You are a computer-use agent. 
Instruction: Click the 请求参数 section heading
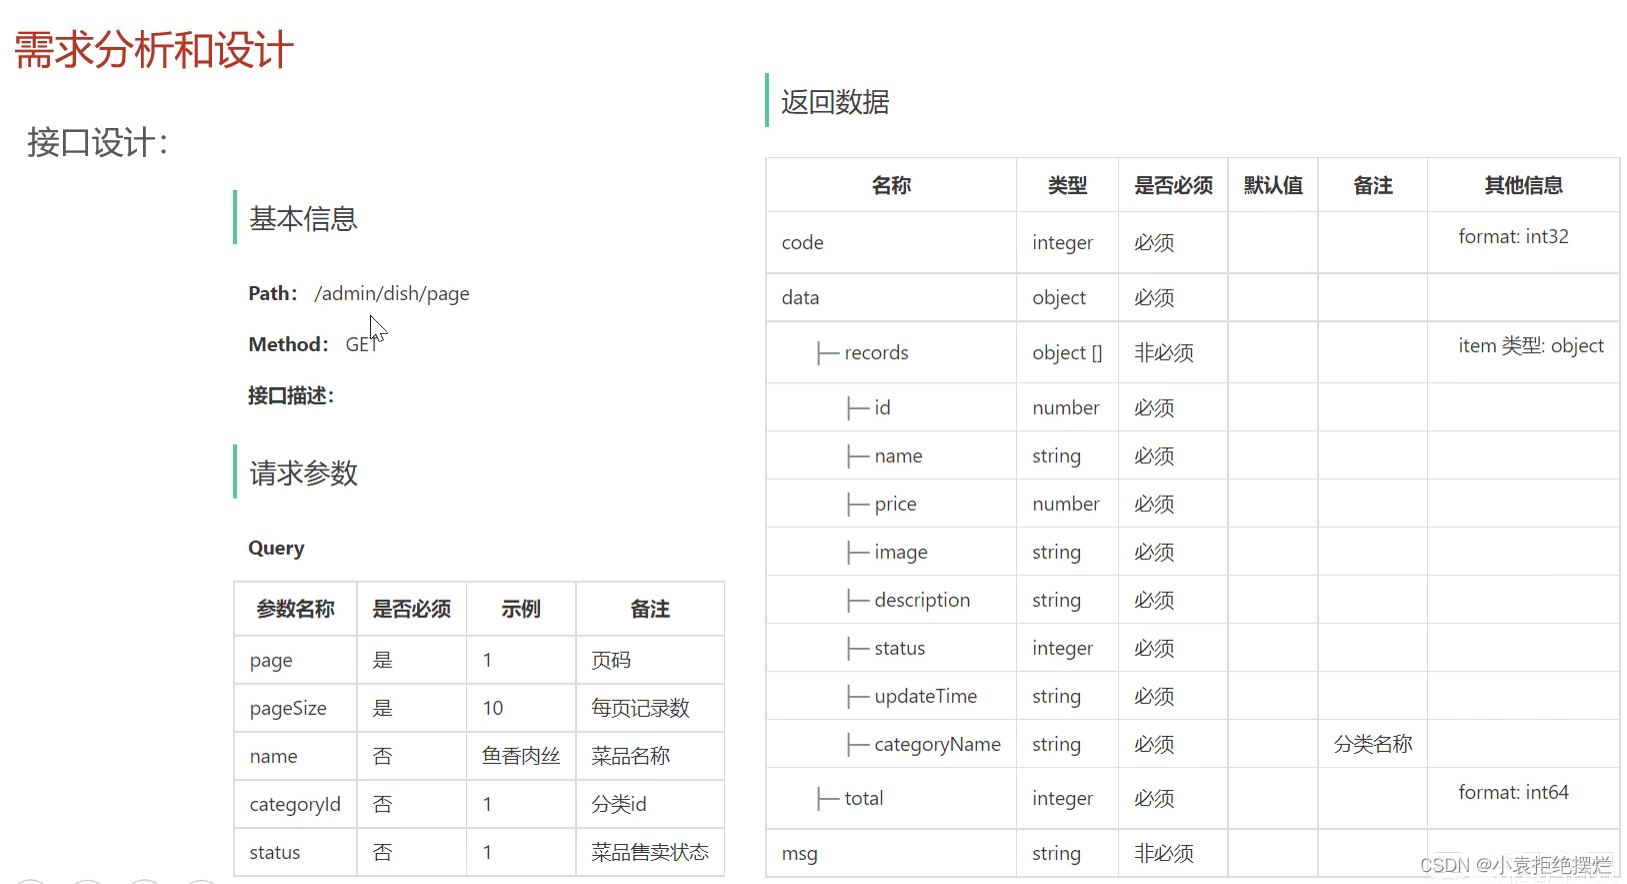point(303,473)
